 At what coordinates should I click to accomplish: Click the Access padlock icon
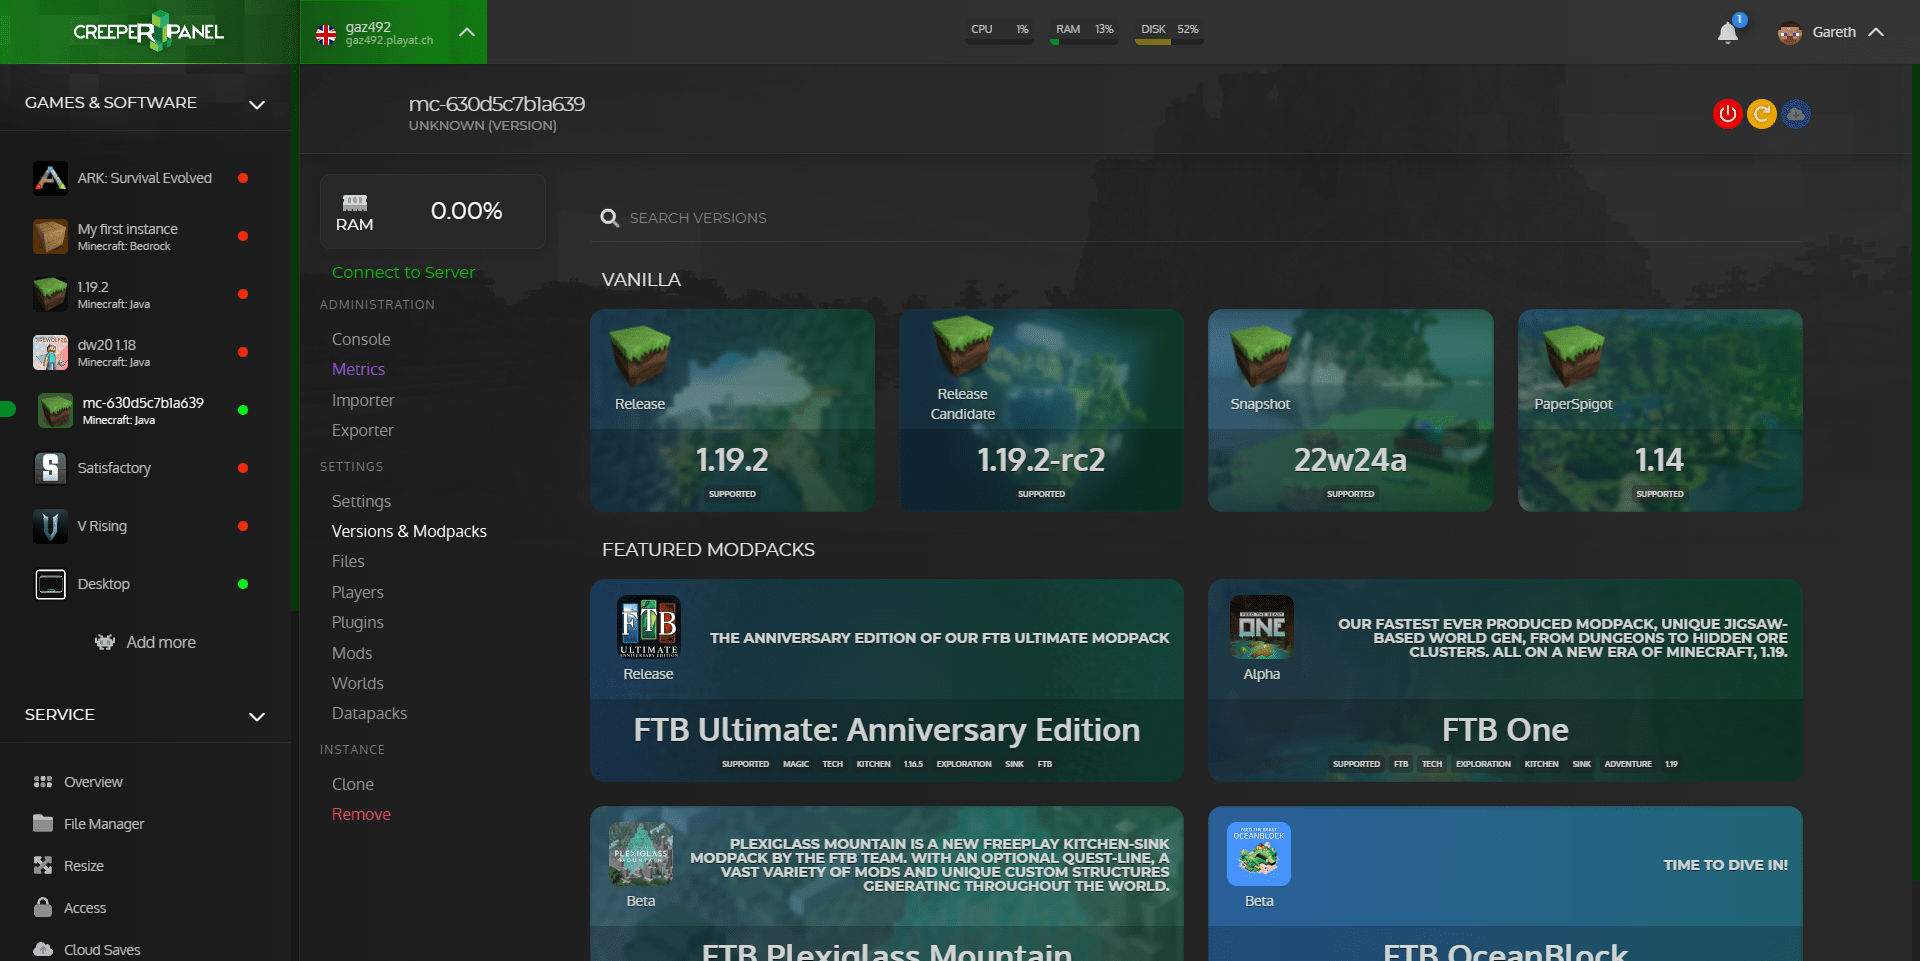[43, 907]
